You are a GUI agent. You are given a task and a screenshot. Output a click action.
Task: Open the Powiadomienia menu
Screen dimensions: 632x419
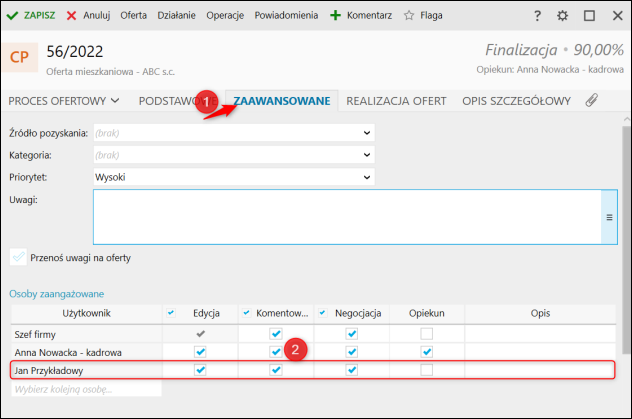(286, 15)
